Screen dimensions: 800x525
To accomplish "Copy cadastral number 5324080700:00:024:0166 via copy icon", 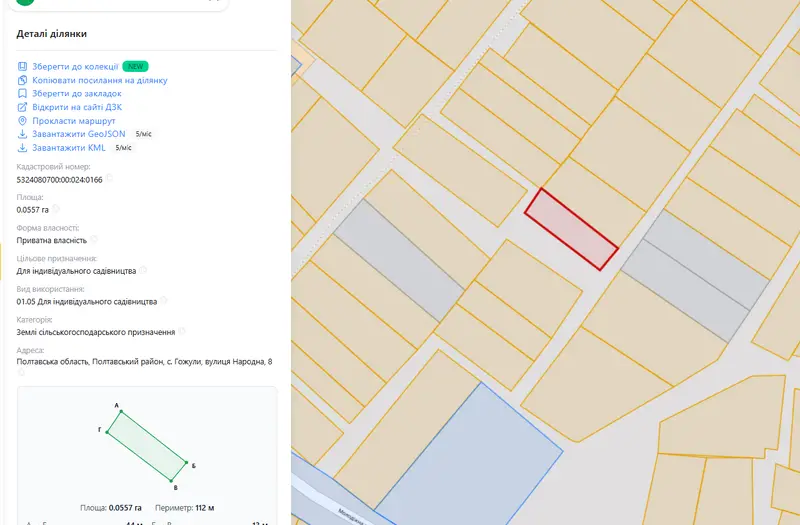I will tap(109, 179).
